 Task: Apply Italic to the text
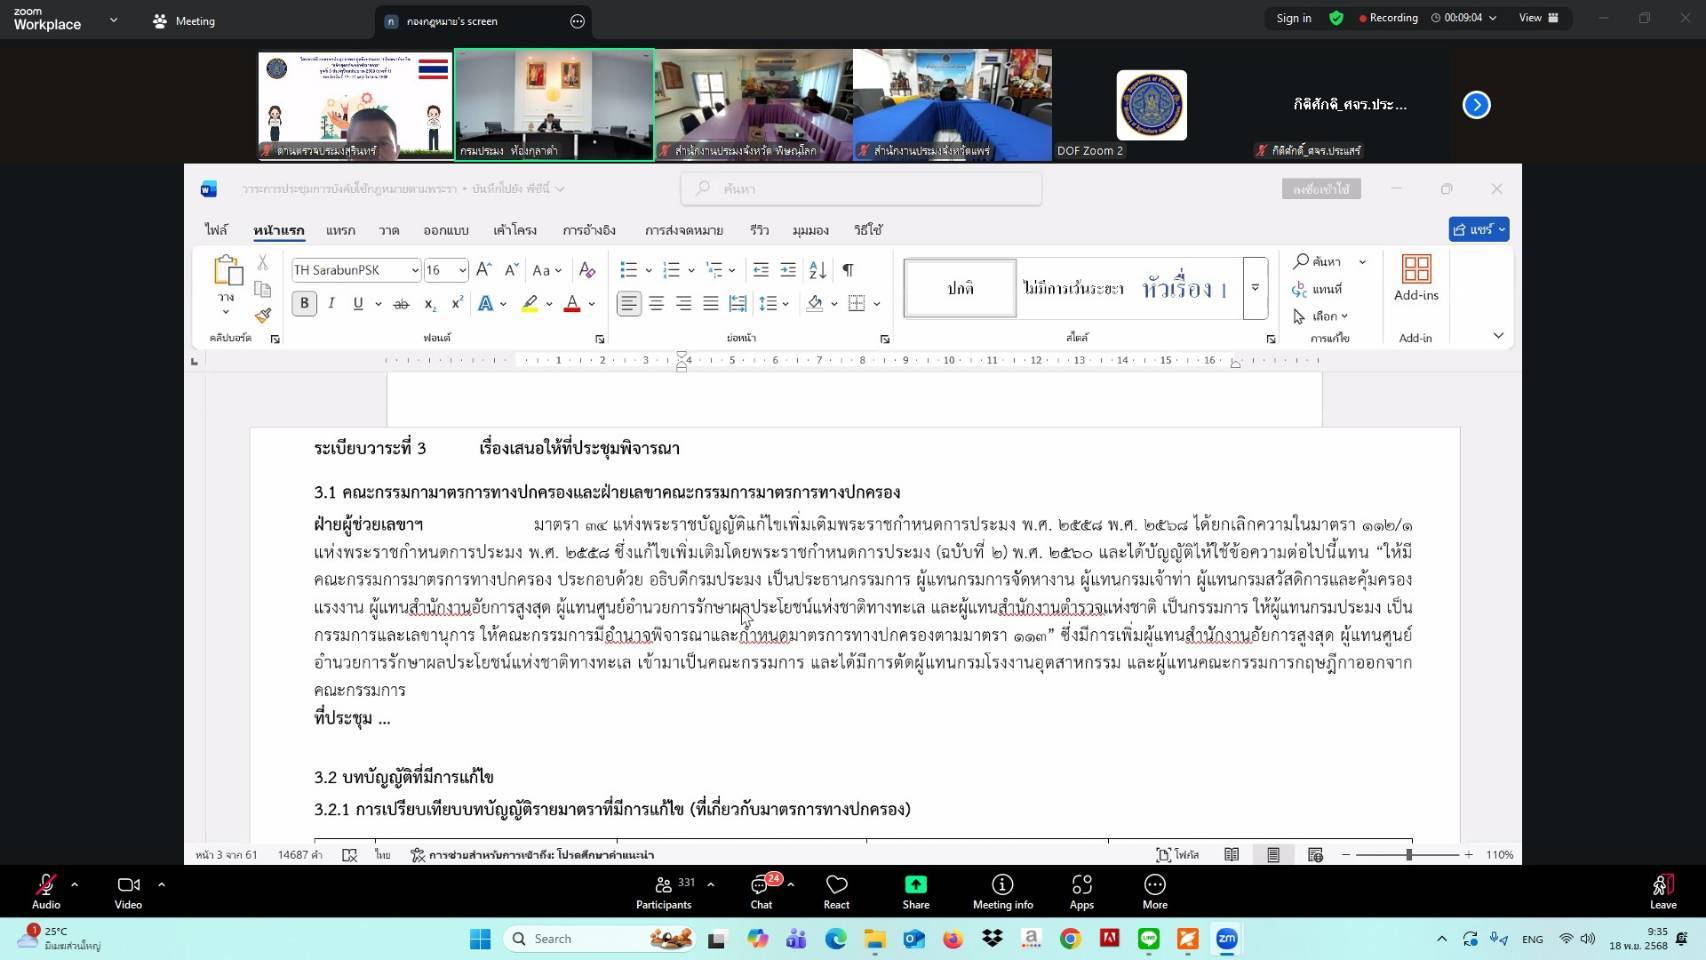330,303
